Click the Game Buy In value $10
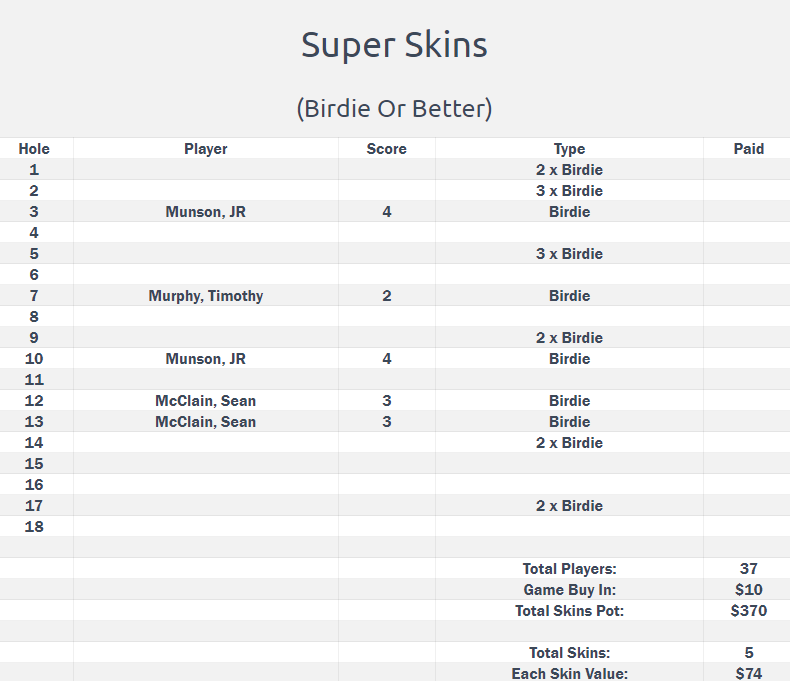 coord(749,590)
